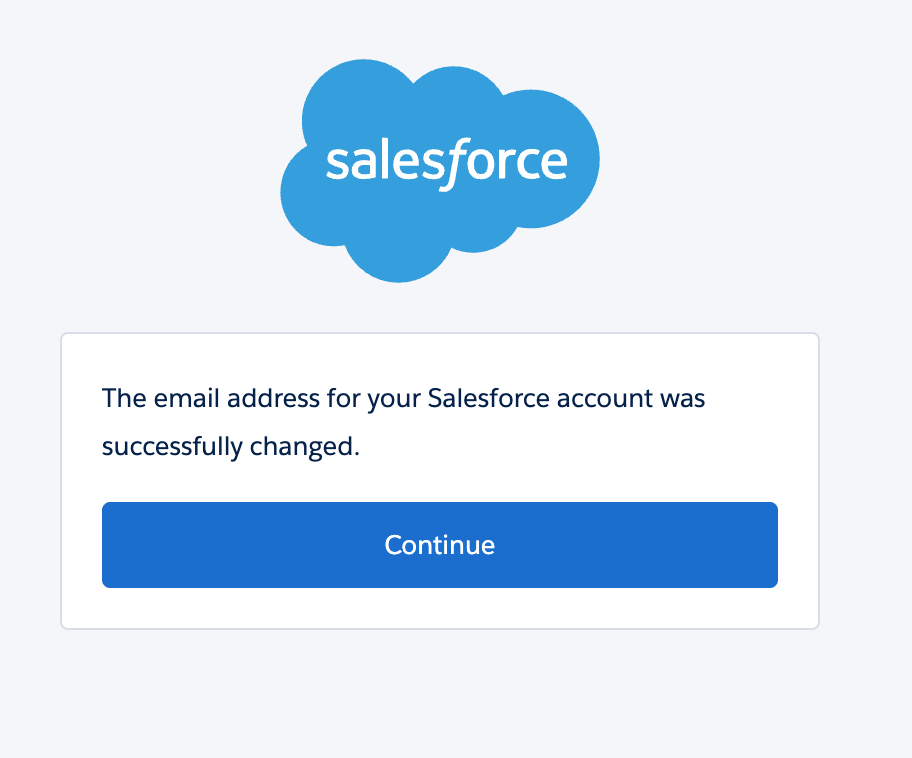Click the word "your" in the message
The height and width of the screenshot is (758, 912).
395,399
